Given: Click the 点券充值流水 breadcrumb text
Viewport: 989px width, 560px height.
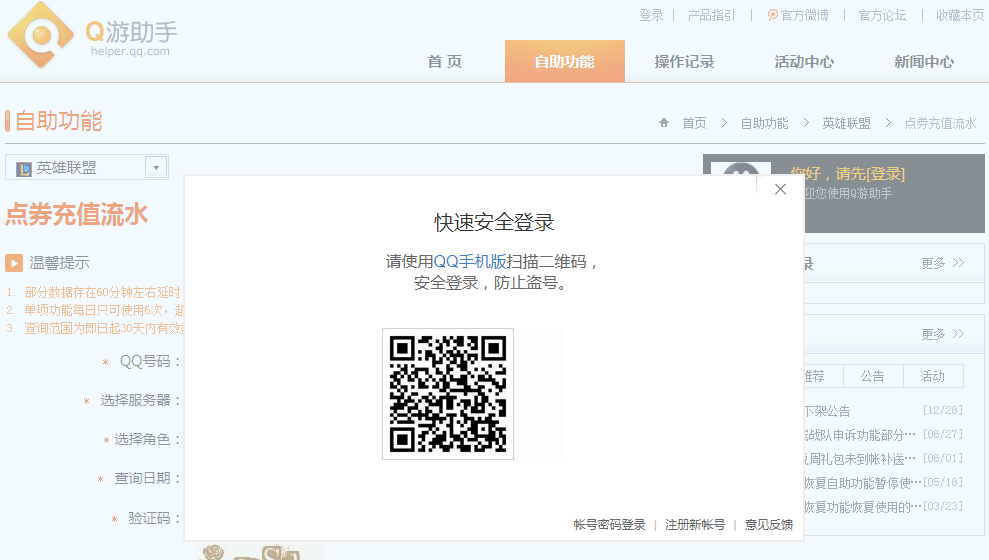Looking at the screenshot, I should (940, 123).
